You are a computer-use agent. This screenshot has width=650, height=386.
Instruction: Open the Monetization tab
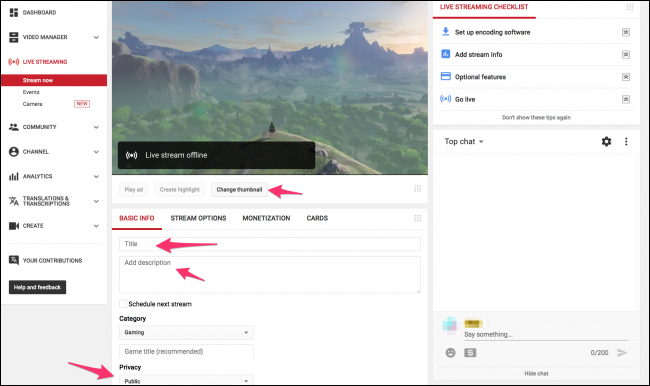tap(266, 218)
